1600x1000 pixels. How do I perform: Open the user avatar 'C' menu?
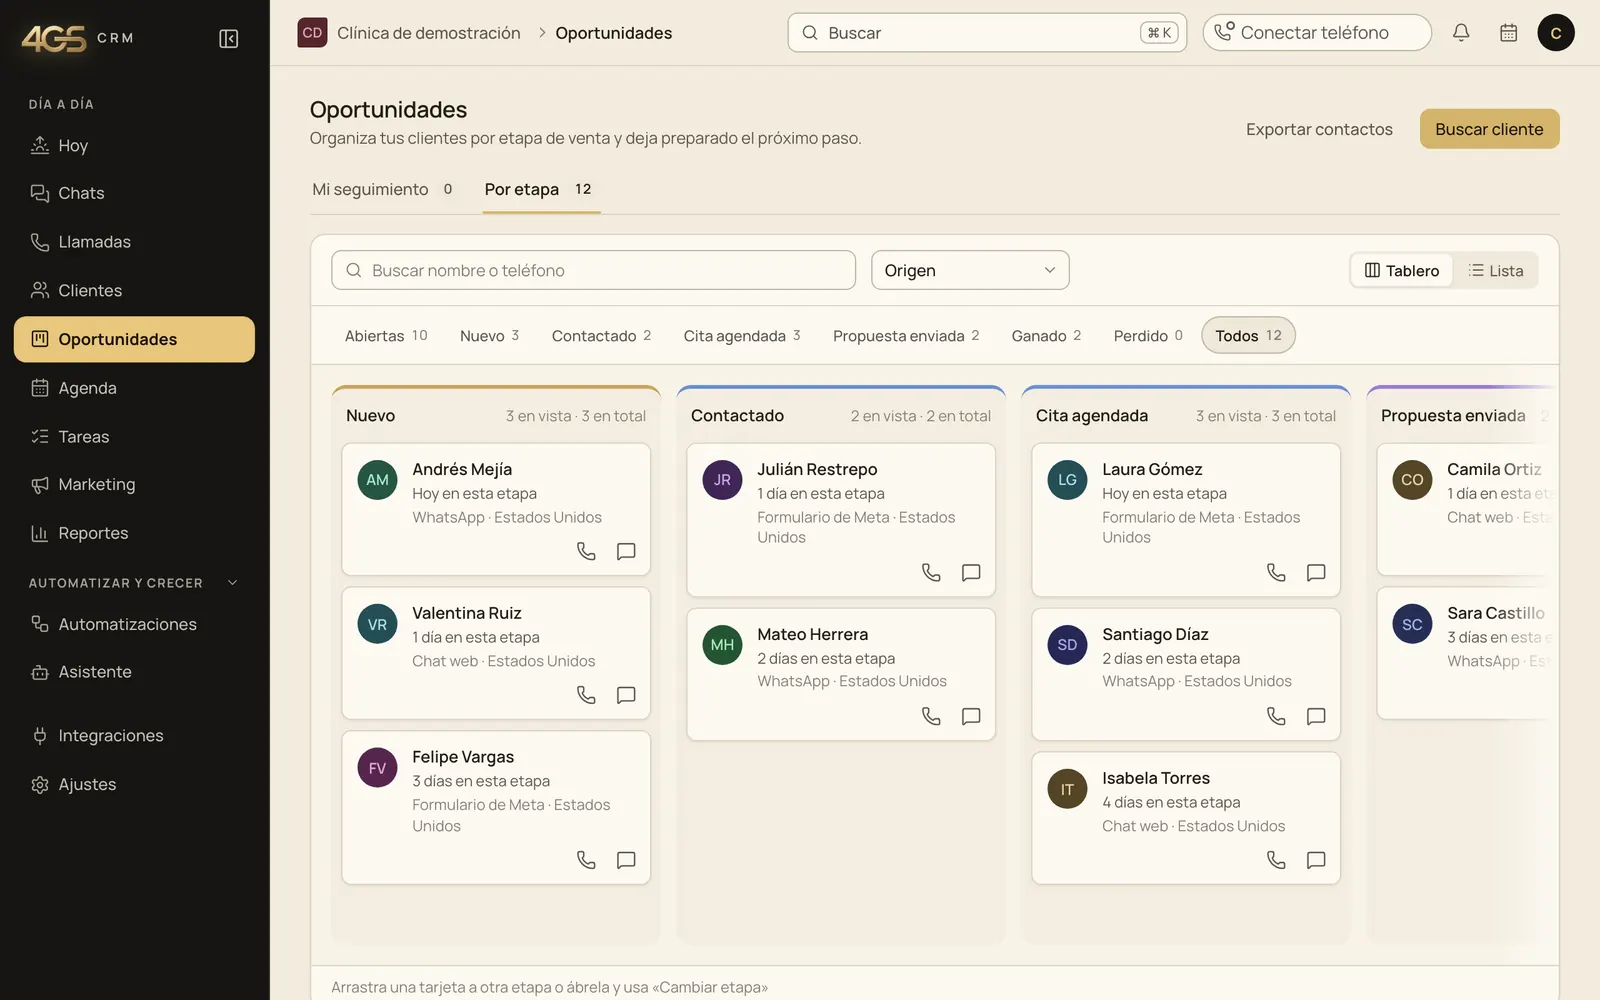pos(1556,33)
